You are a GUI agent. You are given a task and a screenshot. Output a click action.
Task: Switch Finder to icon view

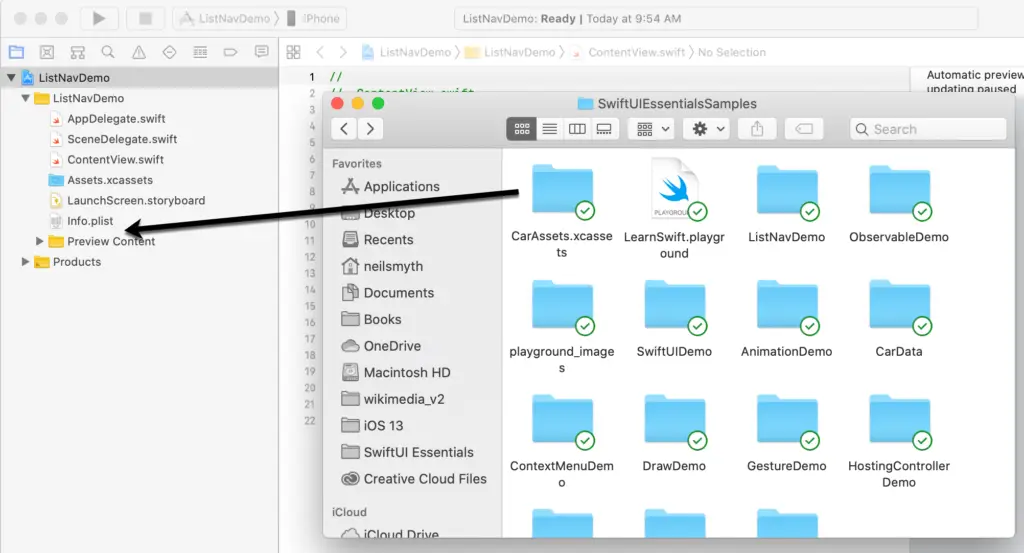coord(521,129)
